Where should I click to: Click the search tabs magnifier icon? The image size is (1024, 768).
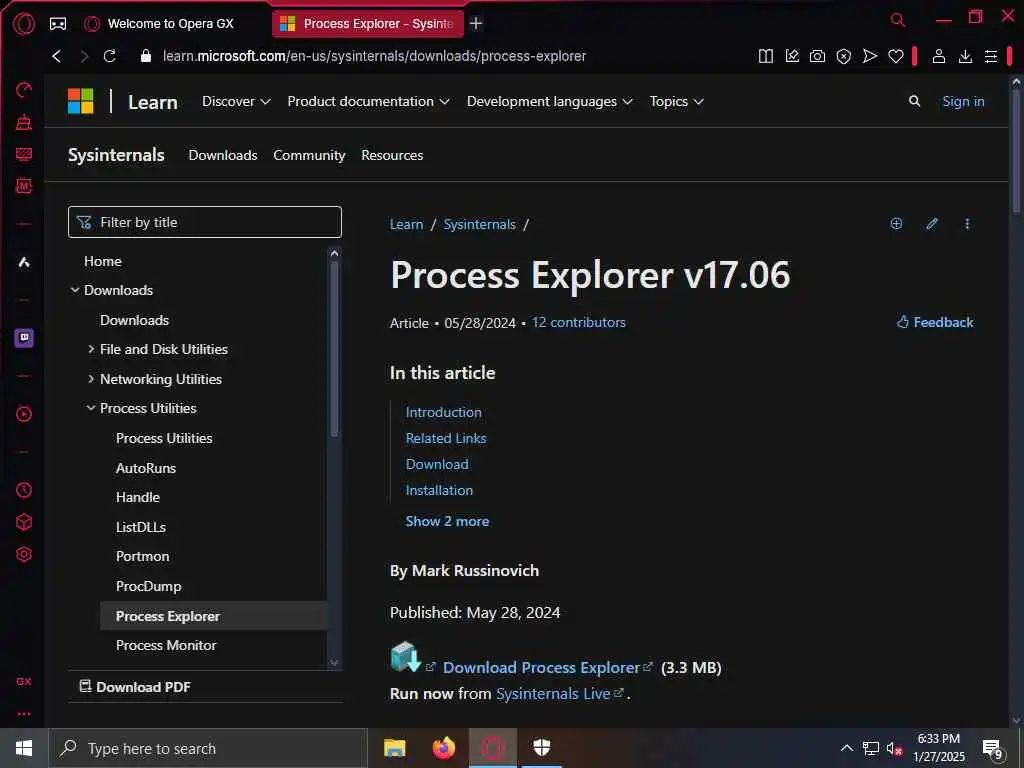(x=898, y=20)
